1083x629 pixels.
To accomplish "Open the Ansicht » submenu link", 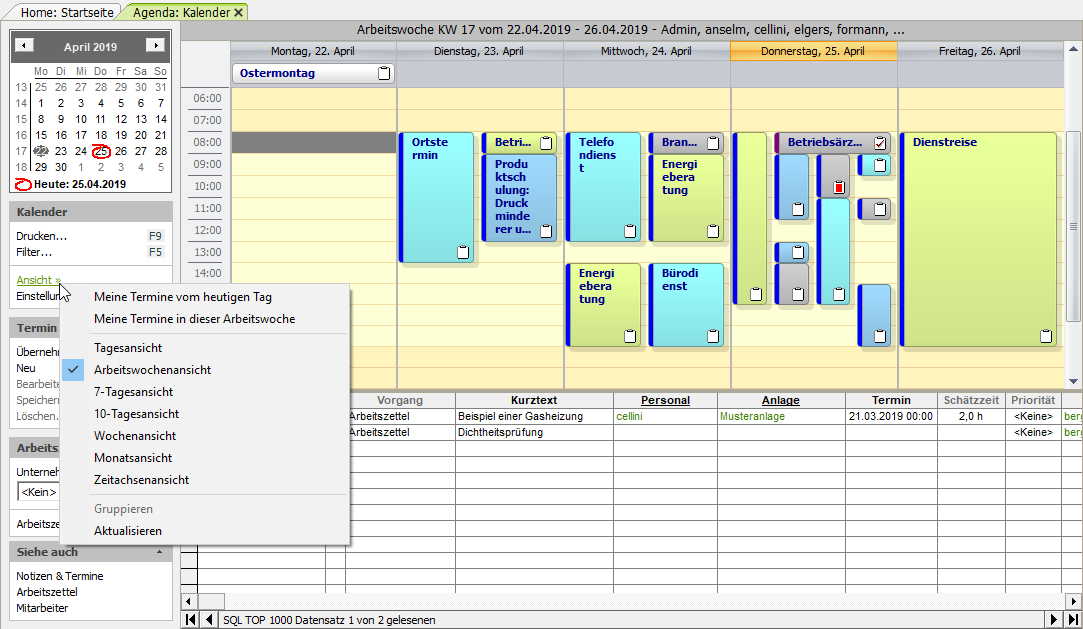I will (x=38, y=280).
